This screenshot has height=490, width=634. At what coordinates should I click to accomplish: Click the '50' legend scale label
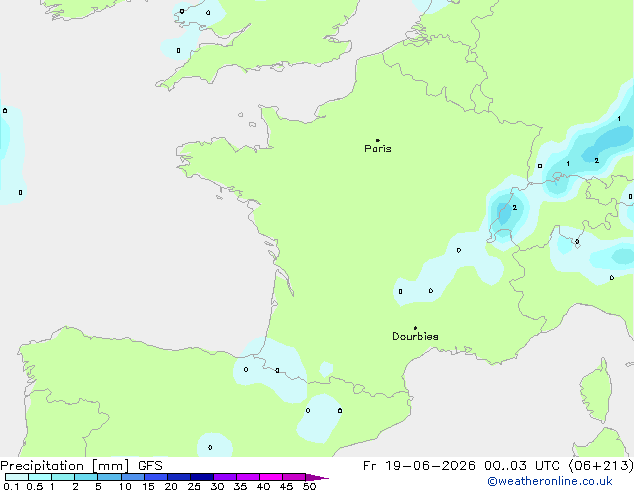pyautogui.click(x=309, y=486)
